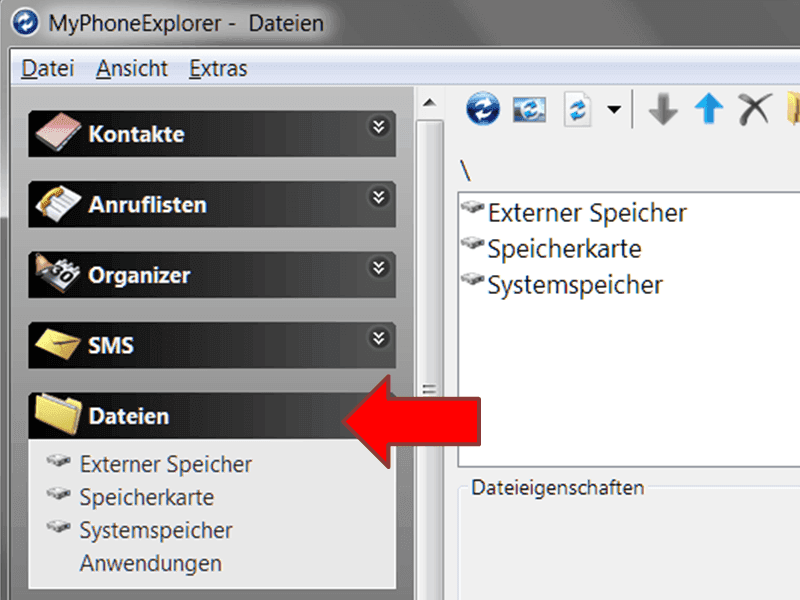Click the backslash root path label

point(465,170)
